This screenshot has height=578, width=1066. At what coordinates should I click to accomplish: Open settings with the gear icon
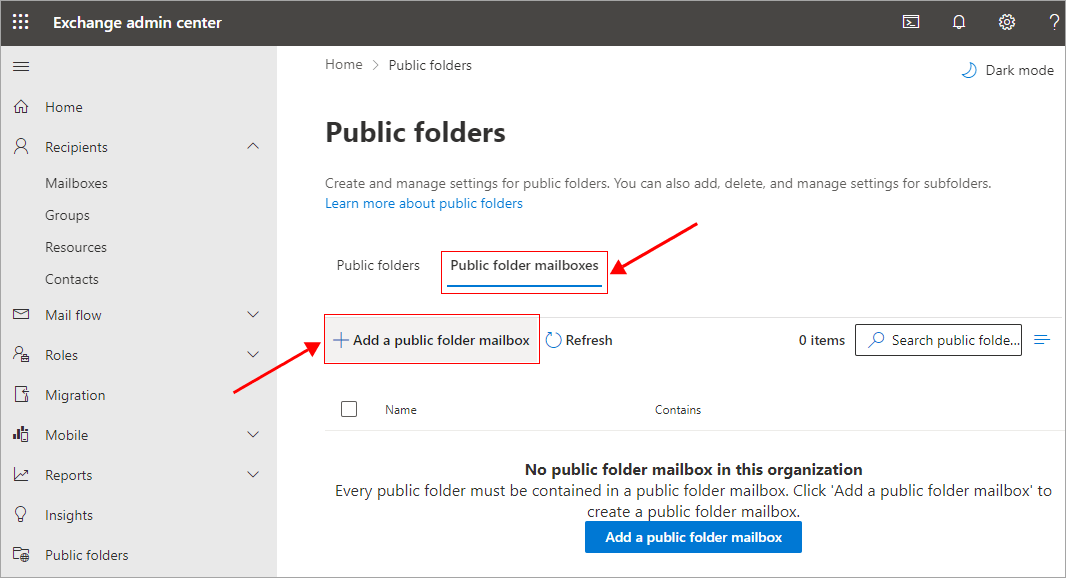click(x=1006, y=21)
